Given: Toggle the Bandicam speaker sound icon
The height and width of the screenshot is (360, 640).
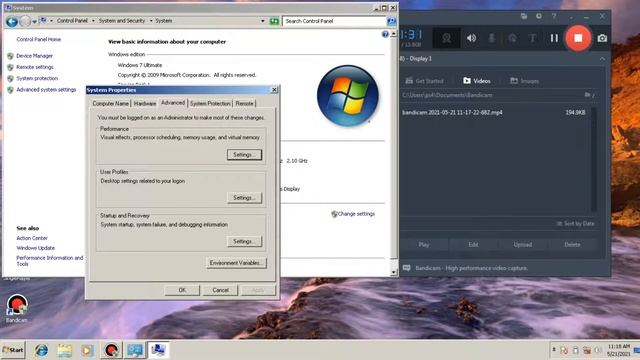Looking at the screenshot, I should pos(471,38).
